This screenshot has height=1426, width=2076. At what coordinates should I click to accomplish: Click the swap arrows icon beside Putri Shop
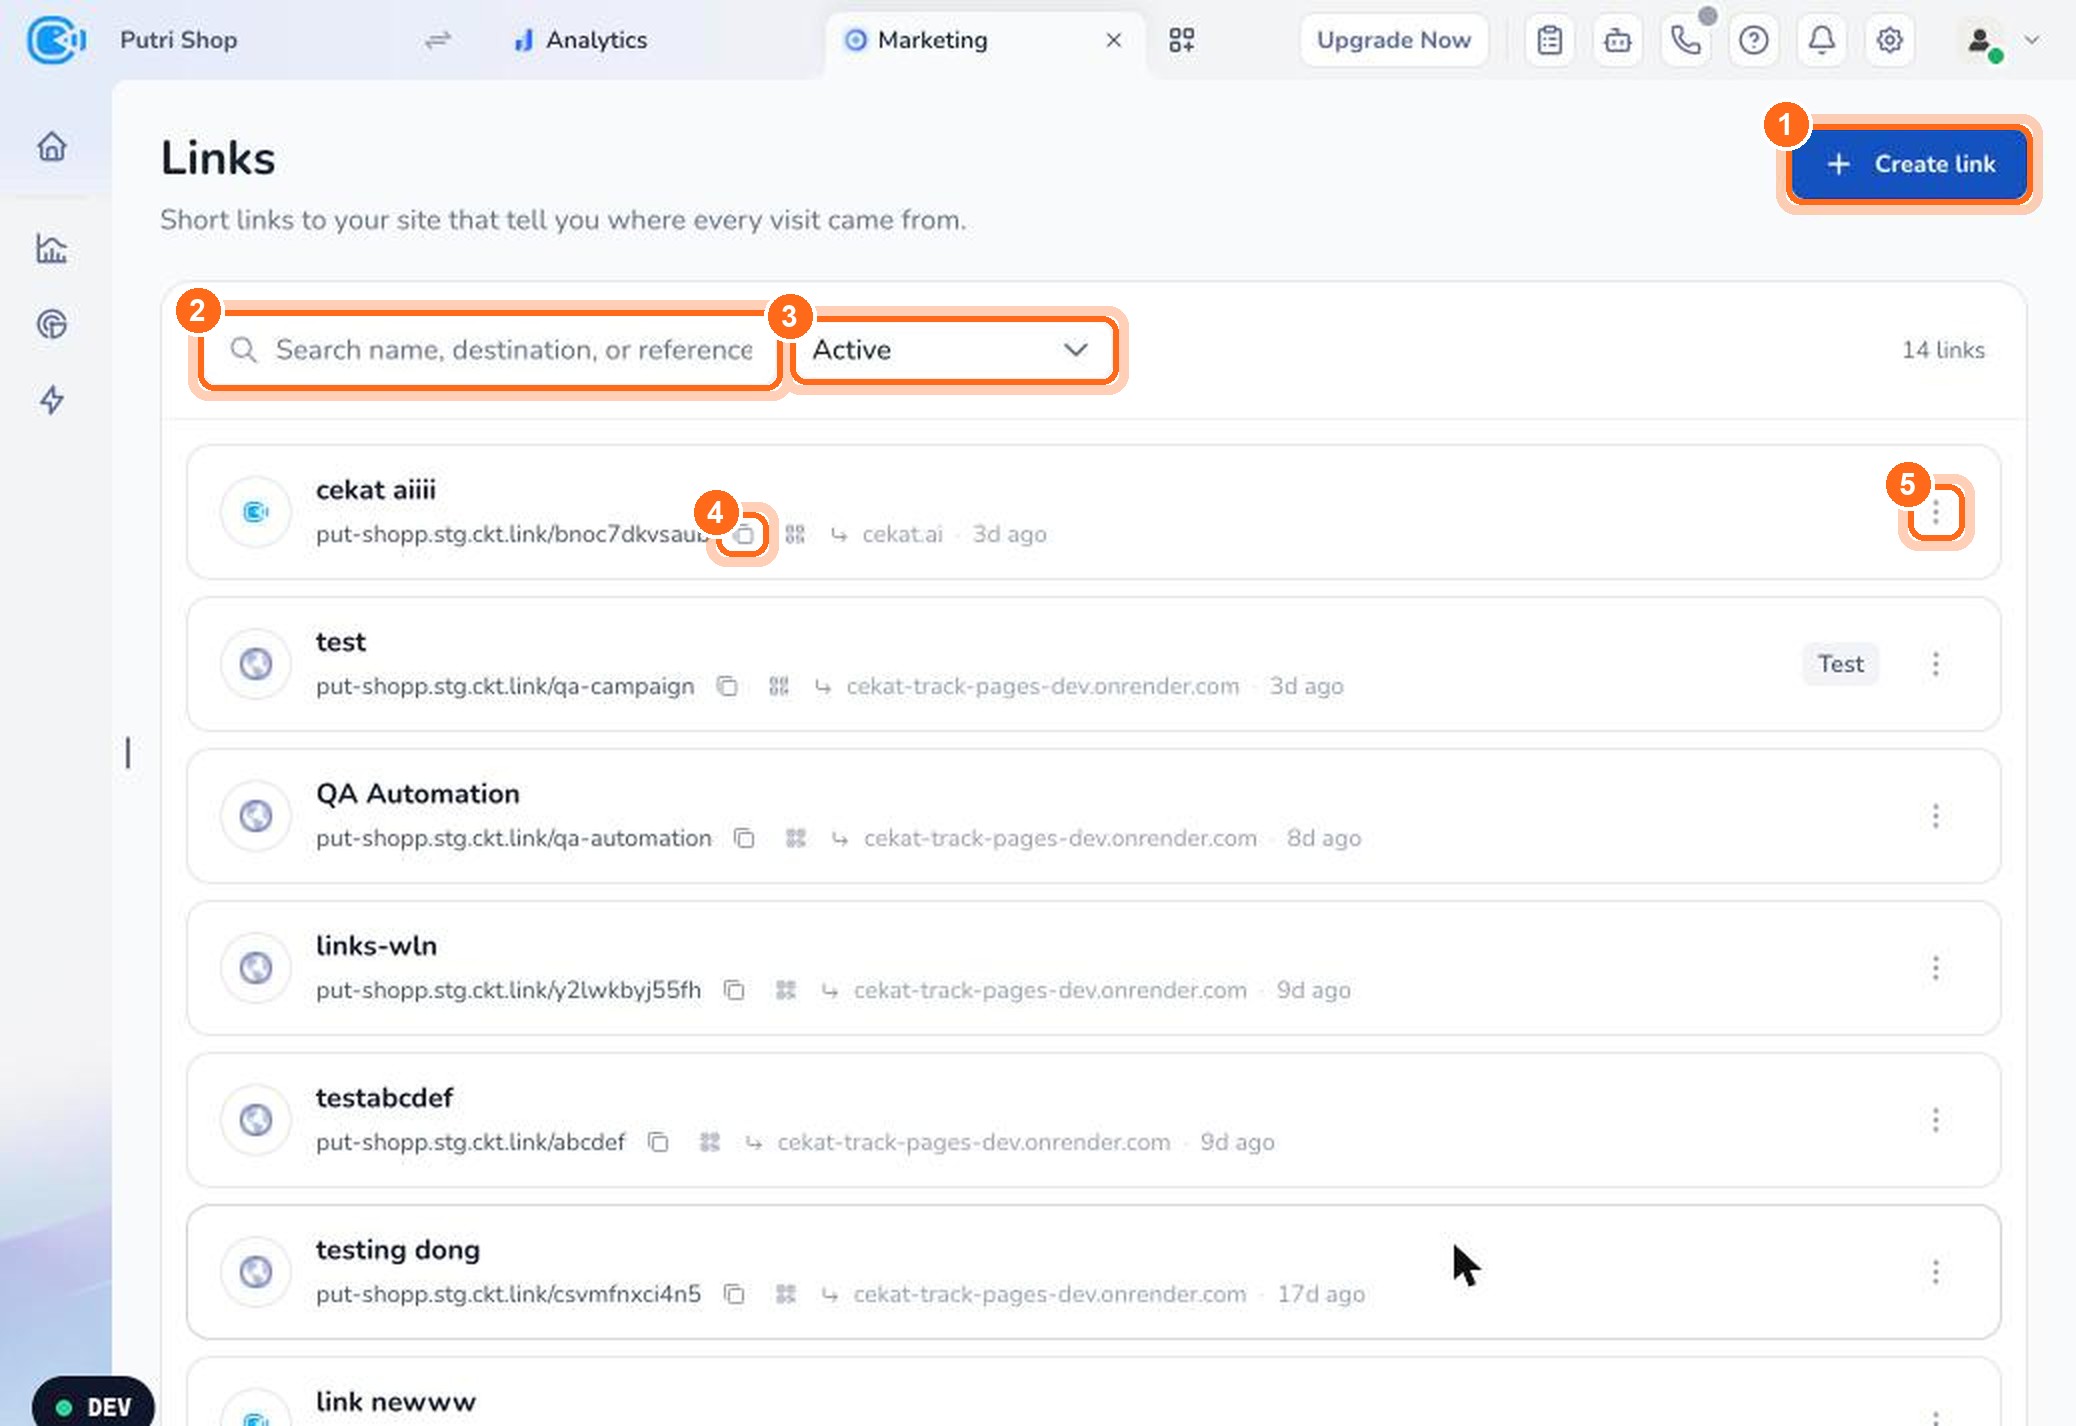(x=437, y=40)
